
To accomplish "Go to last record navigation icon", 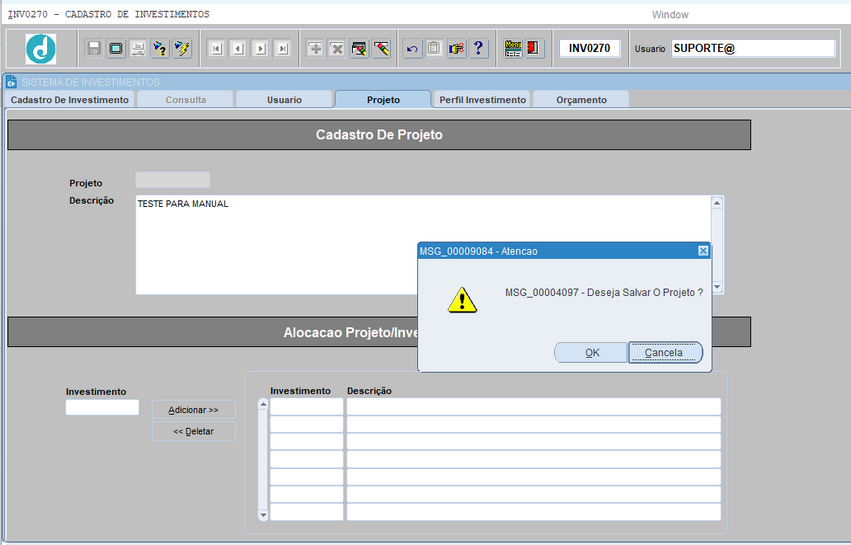I will [x=282, y=48].
